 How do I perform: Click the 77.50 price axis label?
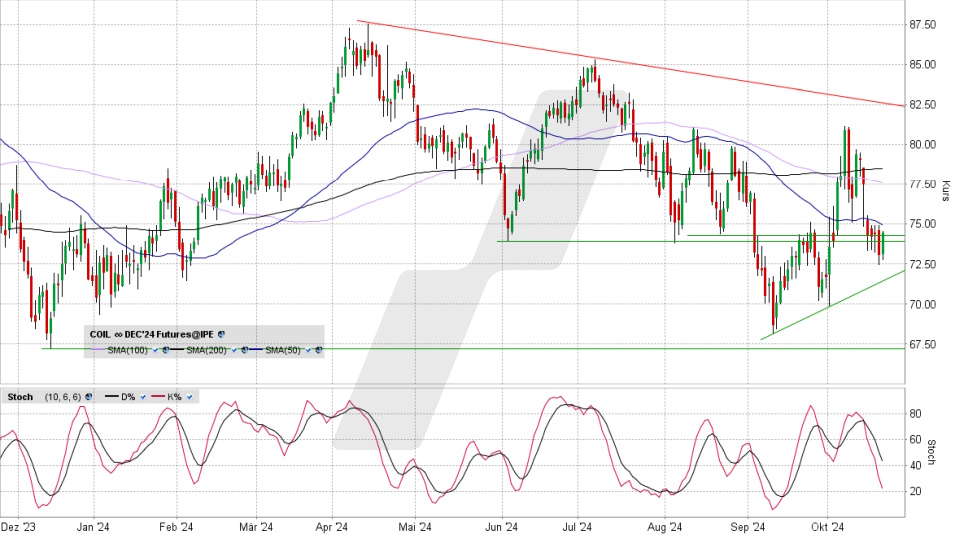pyautogui.click(x=923, y=184)
